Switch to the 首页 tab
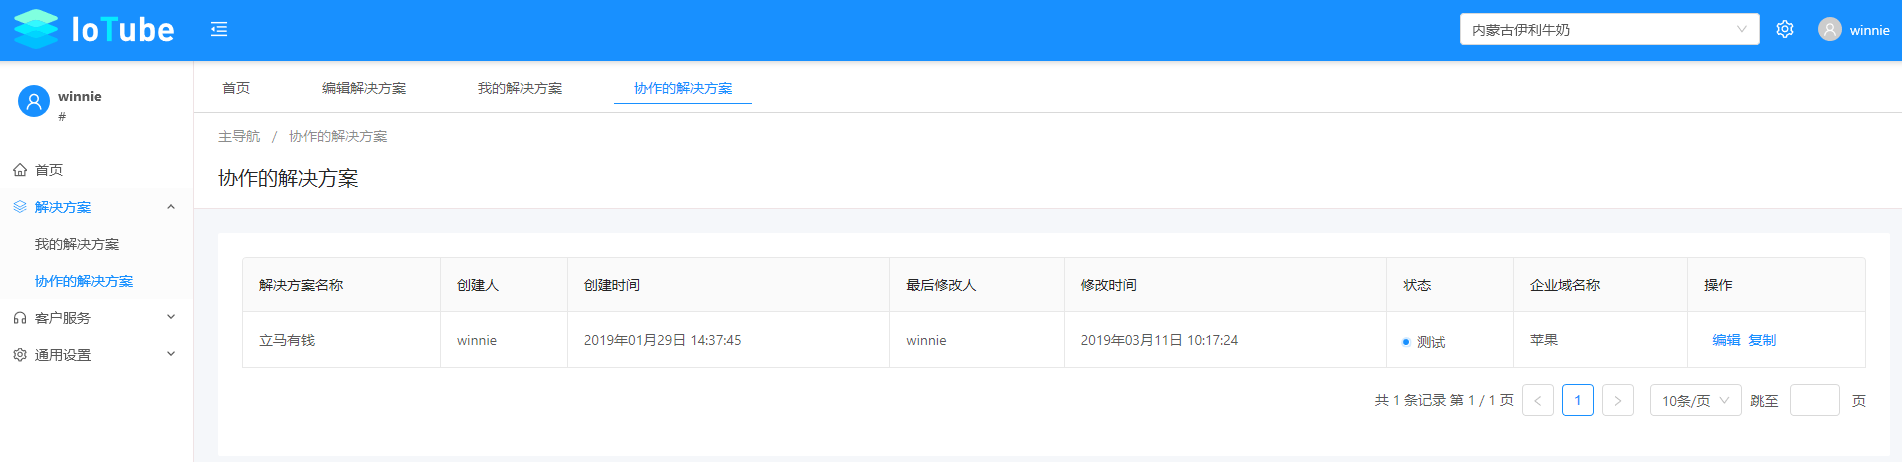 click(236, 88)
